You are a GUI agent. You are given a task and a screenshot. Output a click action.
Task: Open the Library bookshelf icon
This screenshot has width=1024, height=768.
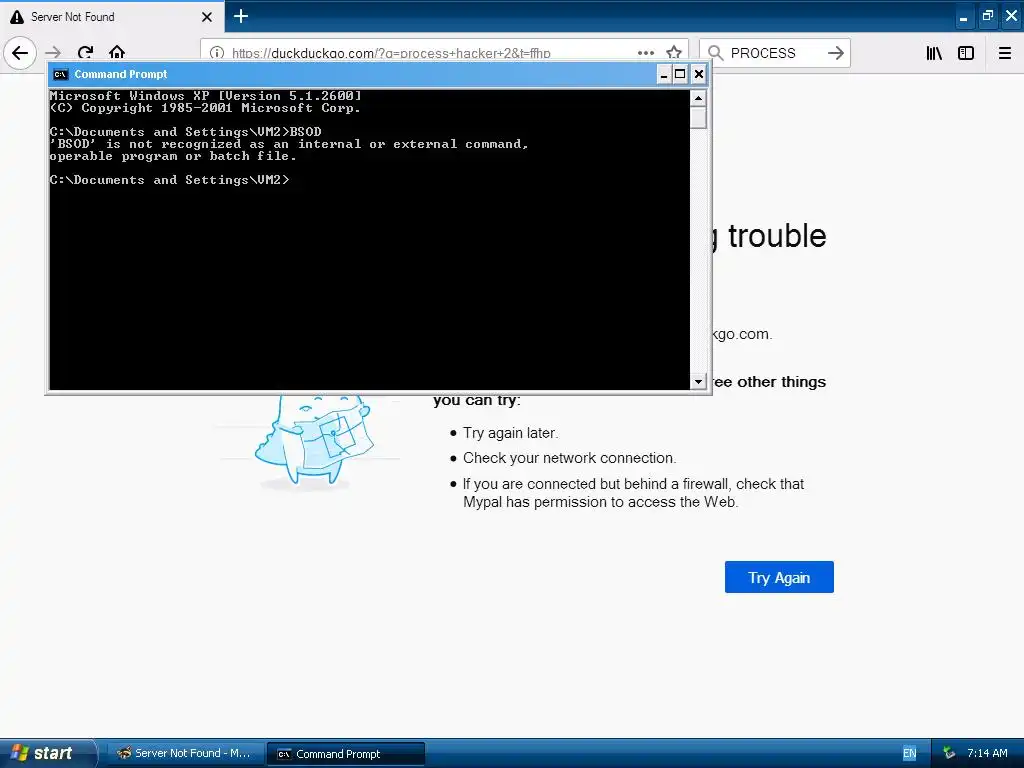pyautogui.click(x=935, y=53)
